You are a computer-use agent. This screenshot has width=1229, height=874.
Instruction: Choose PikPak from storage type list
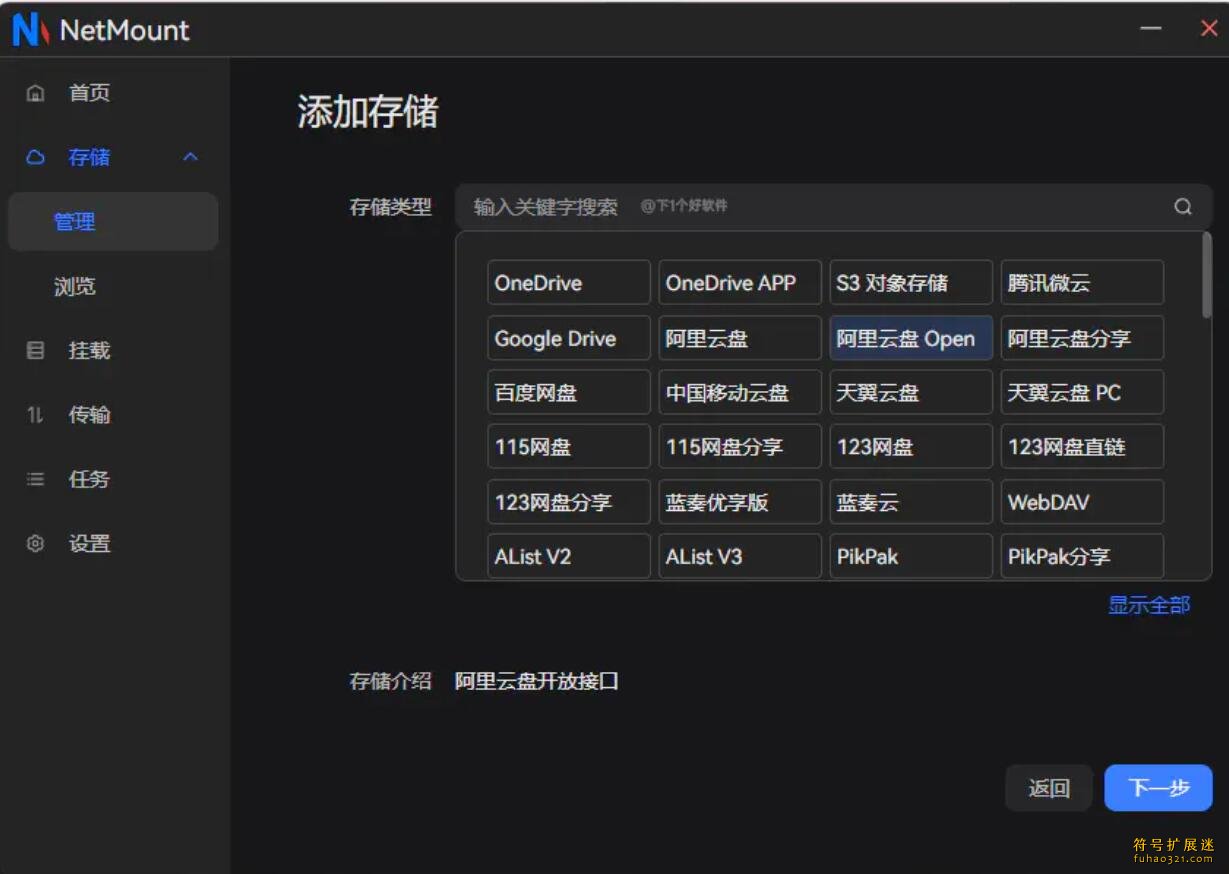(x=910, y=556)
